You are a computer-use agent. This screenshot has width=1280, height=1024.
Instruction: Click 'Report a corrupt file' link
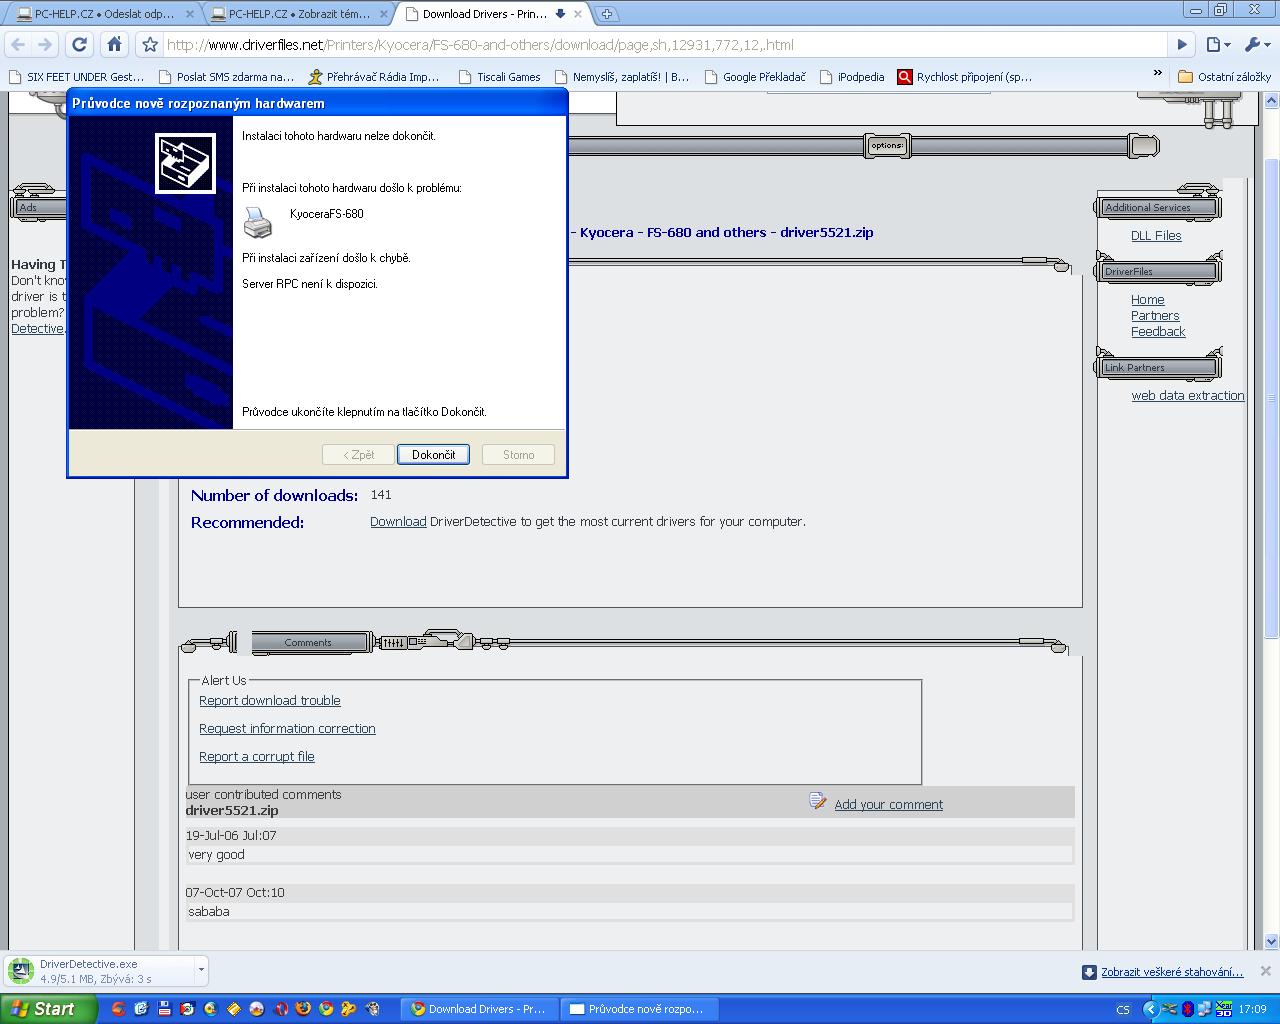tap(257, 757)
